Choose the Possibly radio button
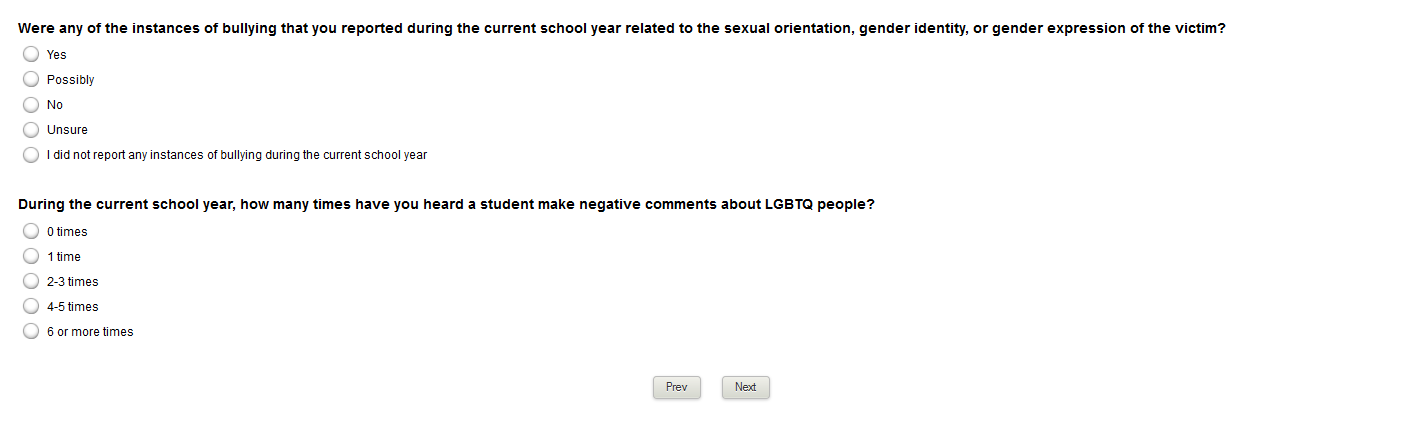 (31, 80)
